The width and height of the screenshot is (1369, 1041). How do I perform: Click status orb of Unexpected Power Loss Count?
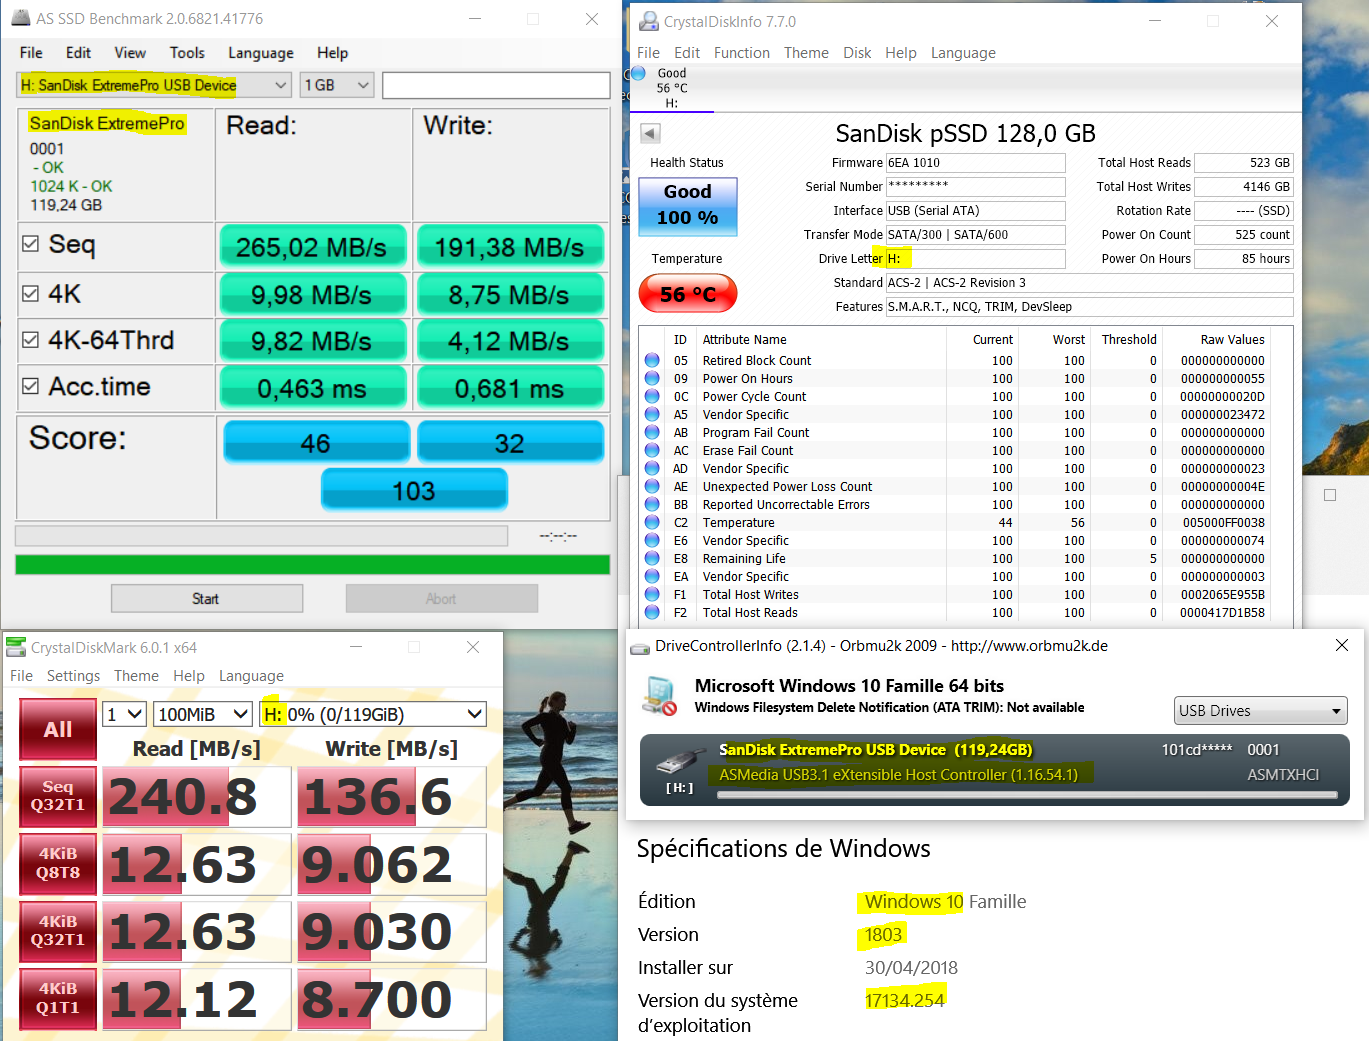[x=652, y=486]
